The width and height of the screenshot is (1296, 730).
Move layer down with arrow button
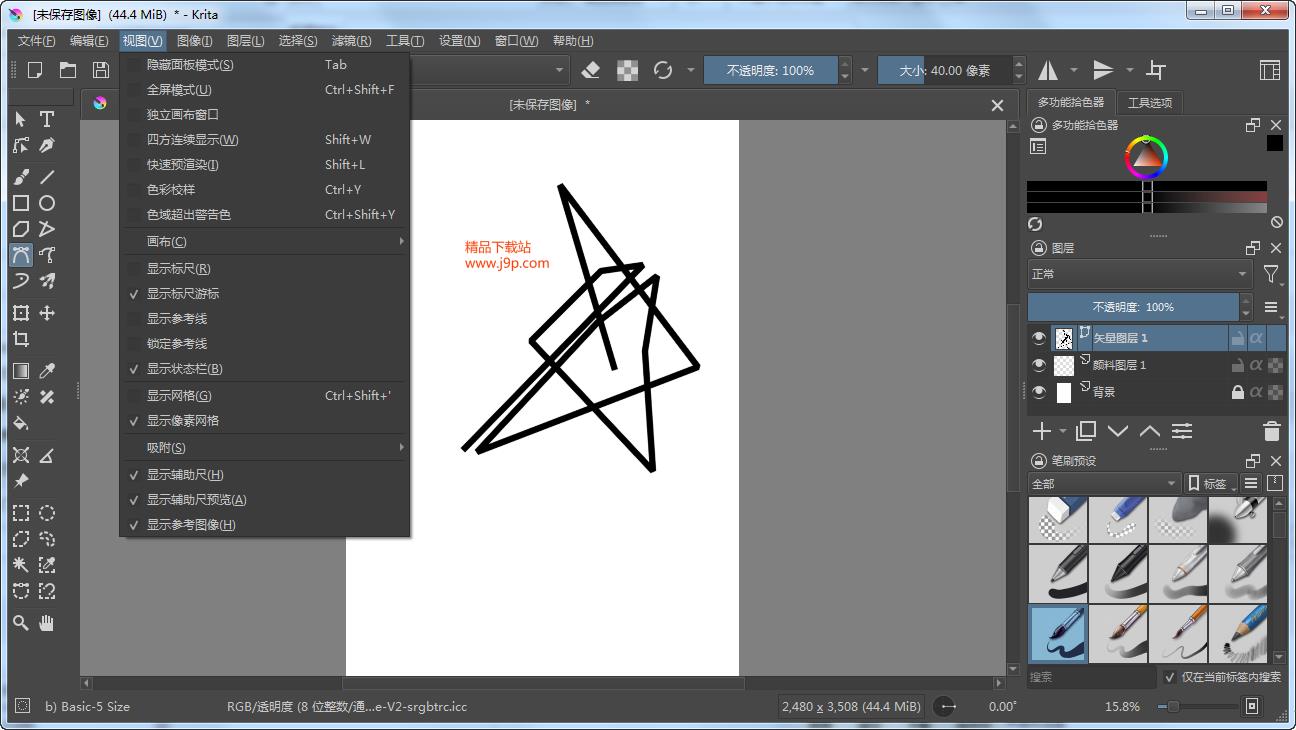pos(1118,431)
